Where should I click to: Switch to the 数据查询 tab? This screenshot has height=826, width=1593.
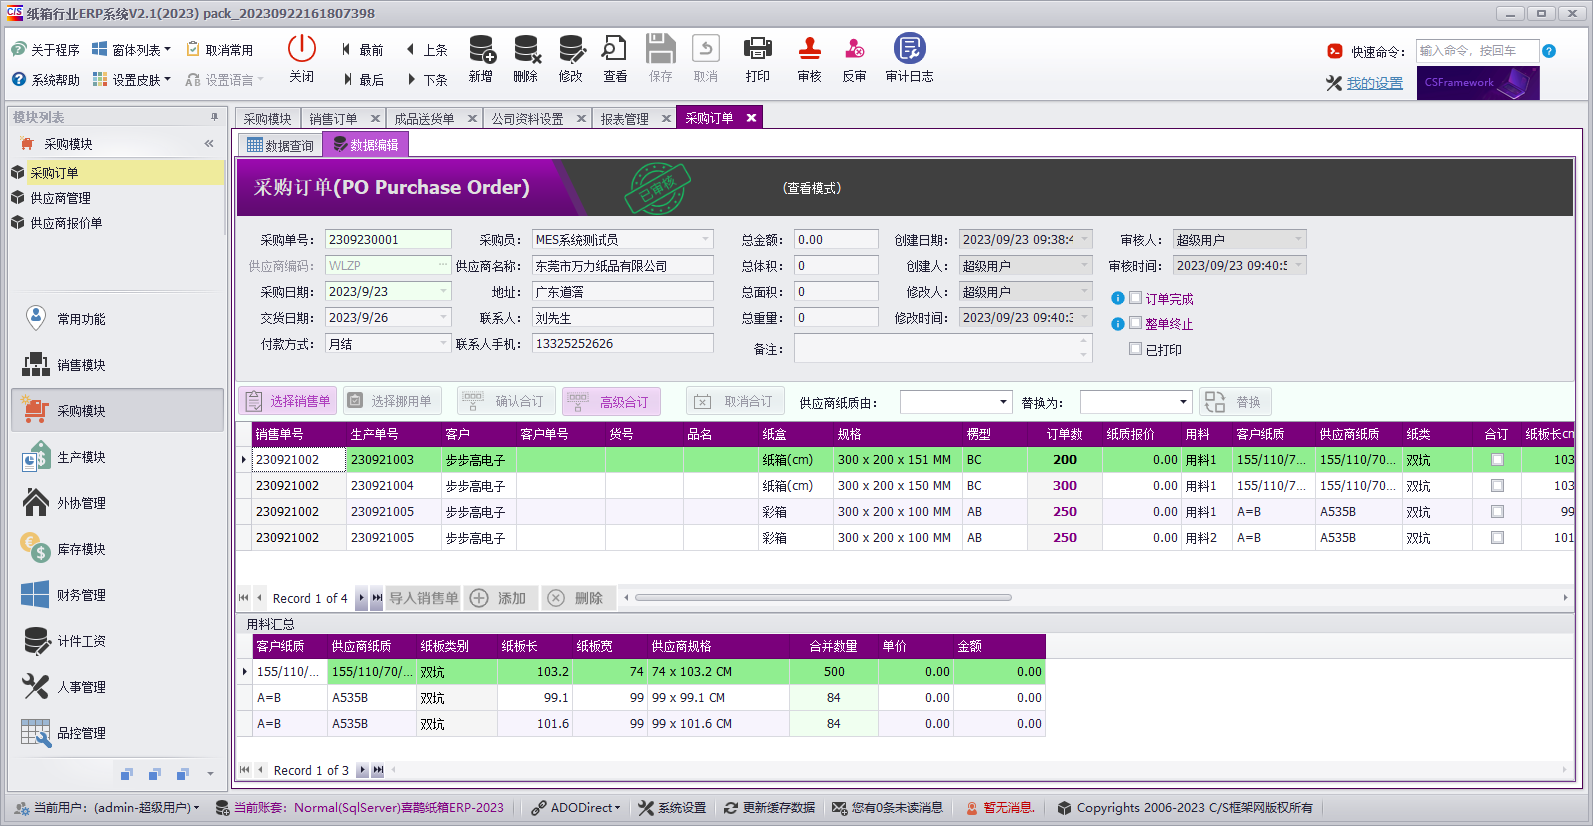click(x=280, y=145)
